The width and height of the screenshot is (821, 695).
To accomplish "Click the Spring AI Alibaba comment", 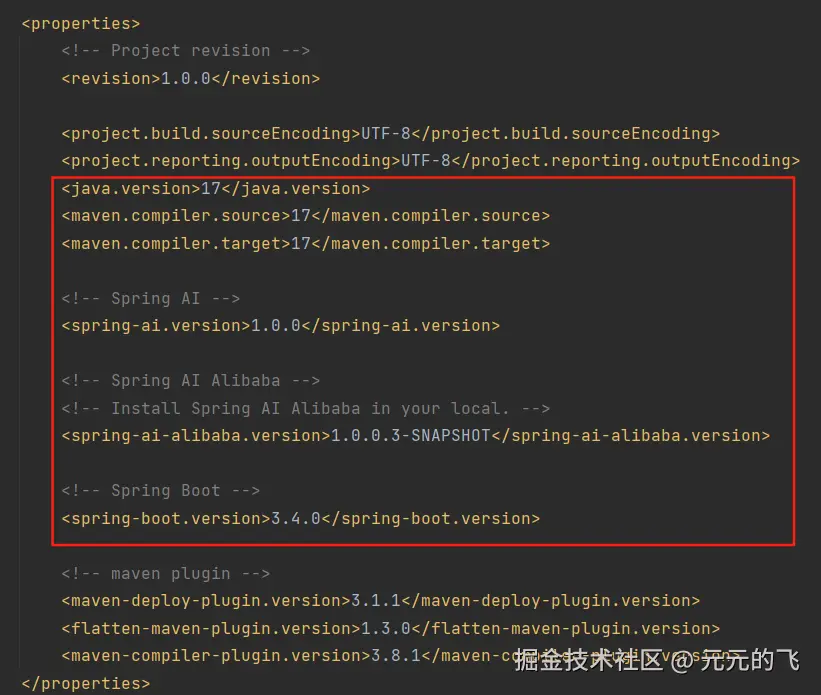I will (190, 381).
